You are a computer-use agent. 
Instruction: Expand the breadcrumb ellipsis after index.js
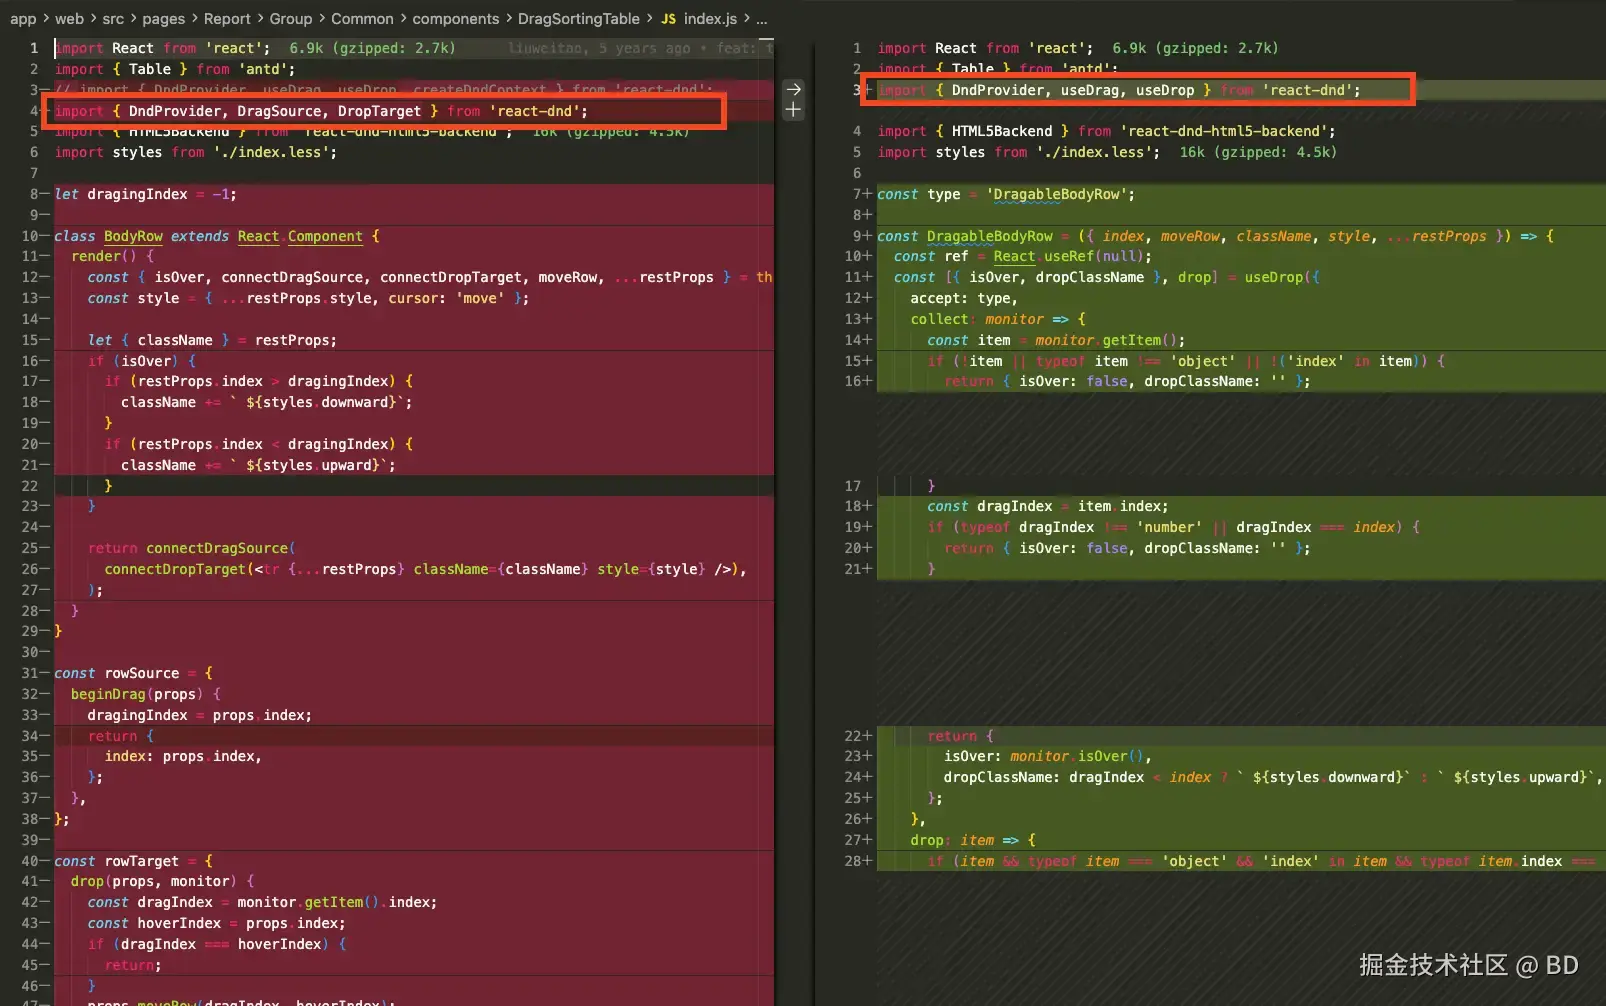point(762,19)
